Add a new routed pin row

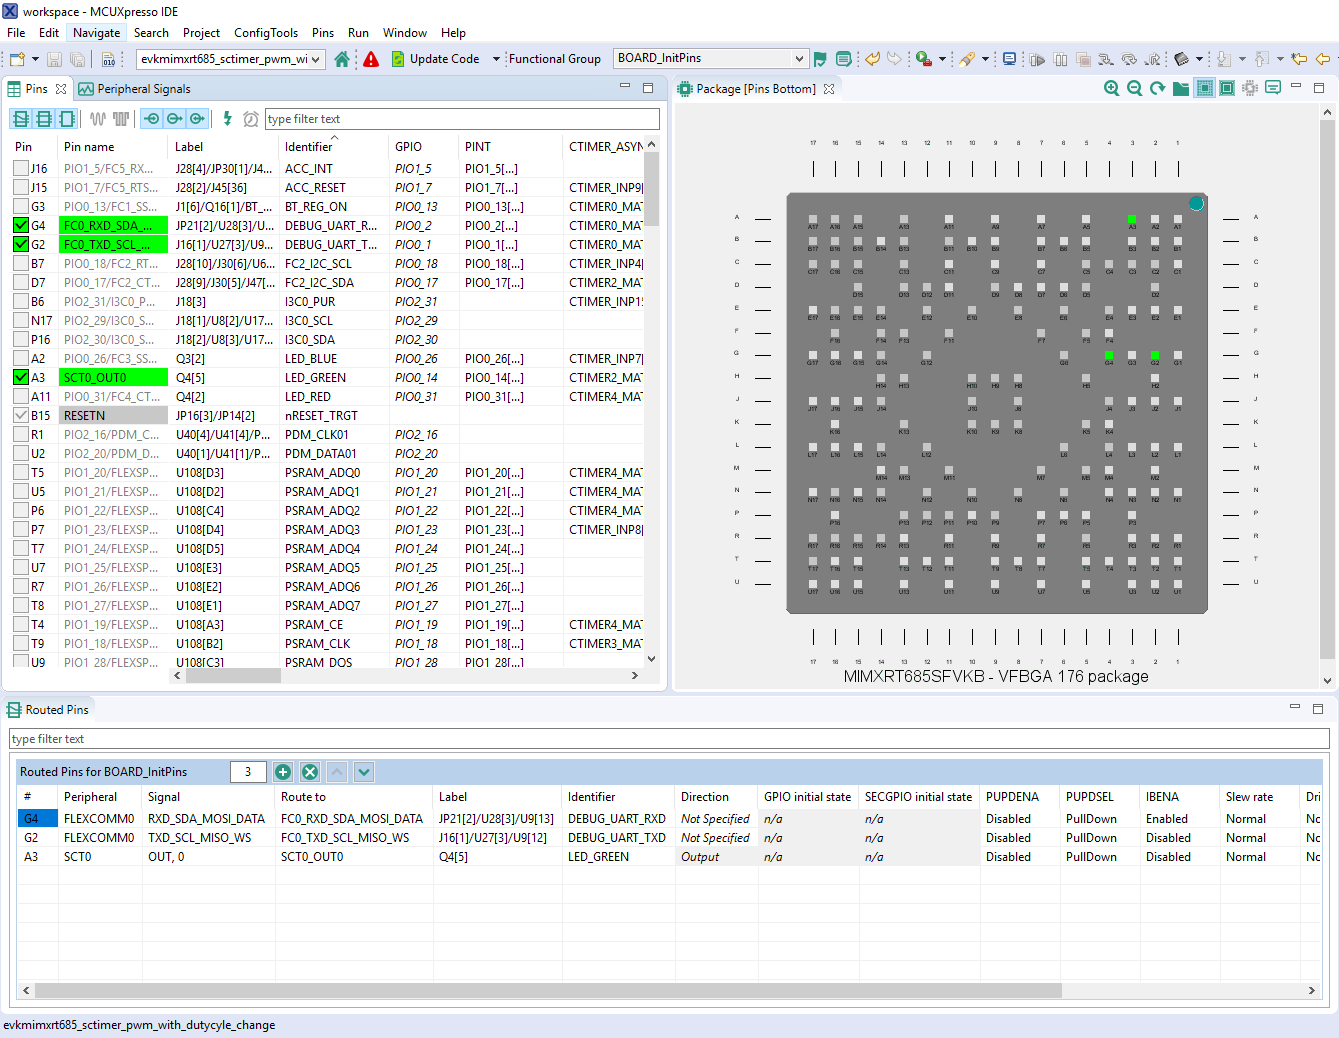(283, 772)
